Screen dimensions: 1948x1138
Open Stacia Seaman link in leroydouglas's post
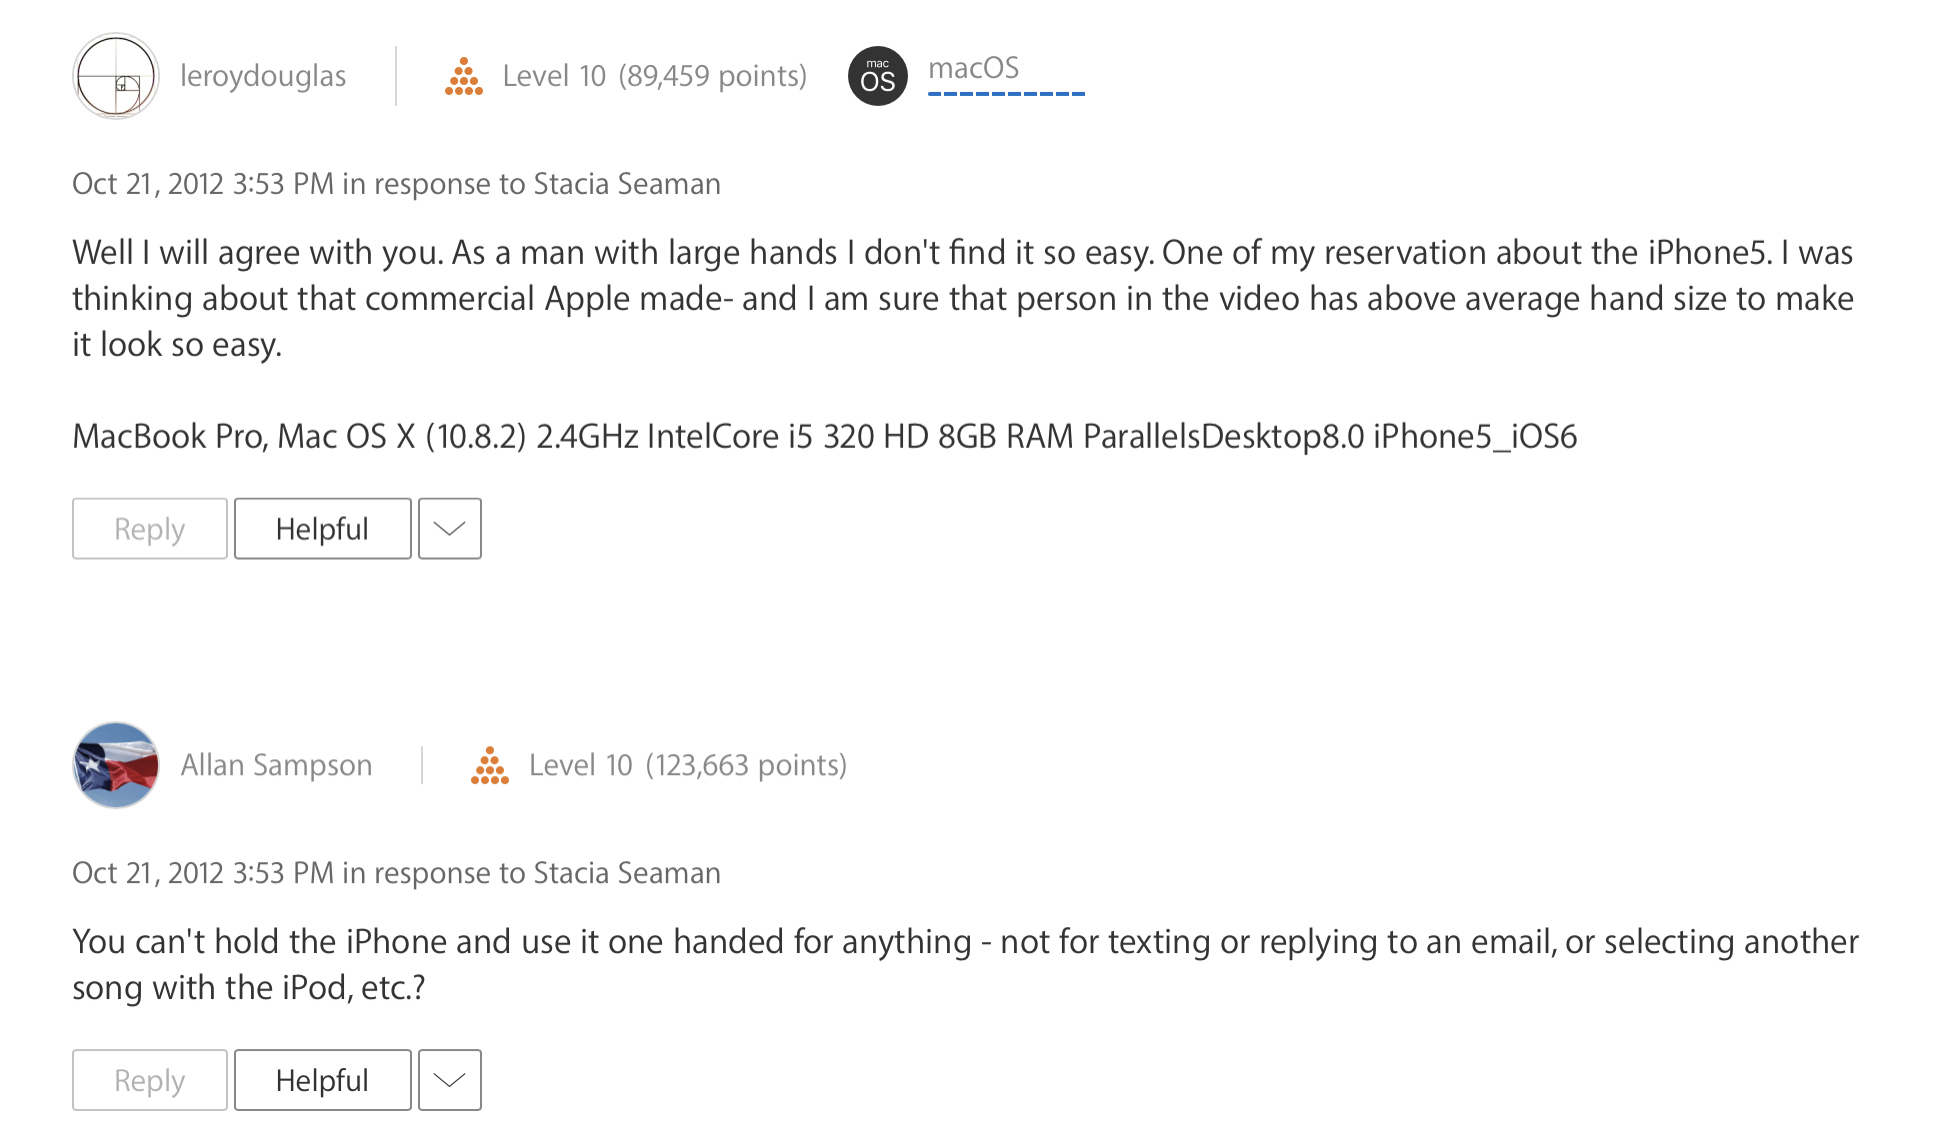[627, 184]
